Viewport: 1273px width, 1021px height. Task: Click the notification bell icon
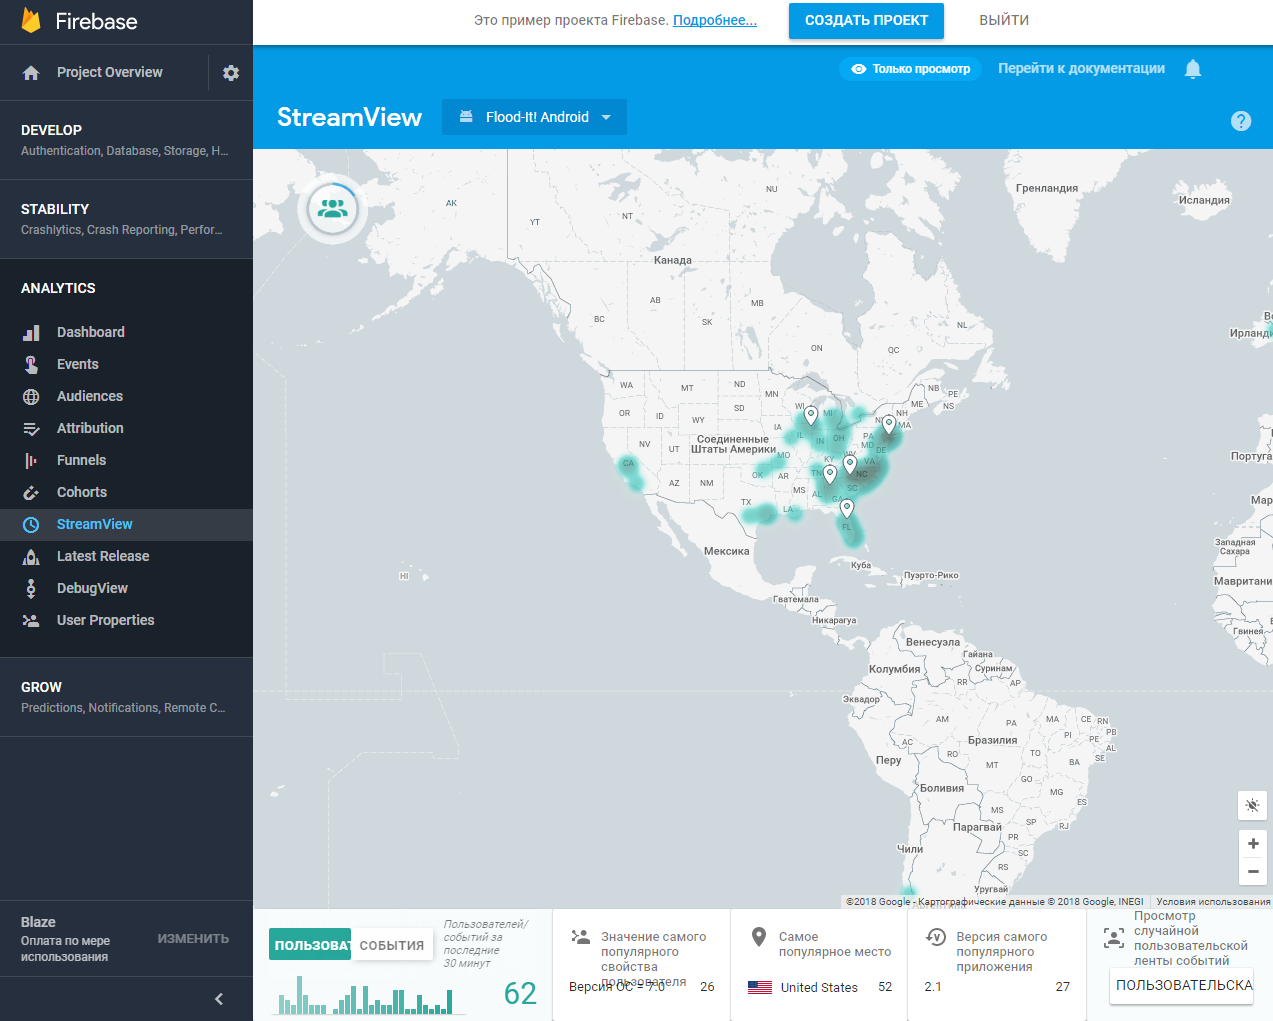tap(1193, 69)
